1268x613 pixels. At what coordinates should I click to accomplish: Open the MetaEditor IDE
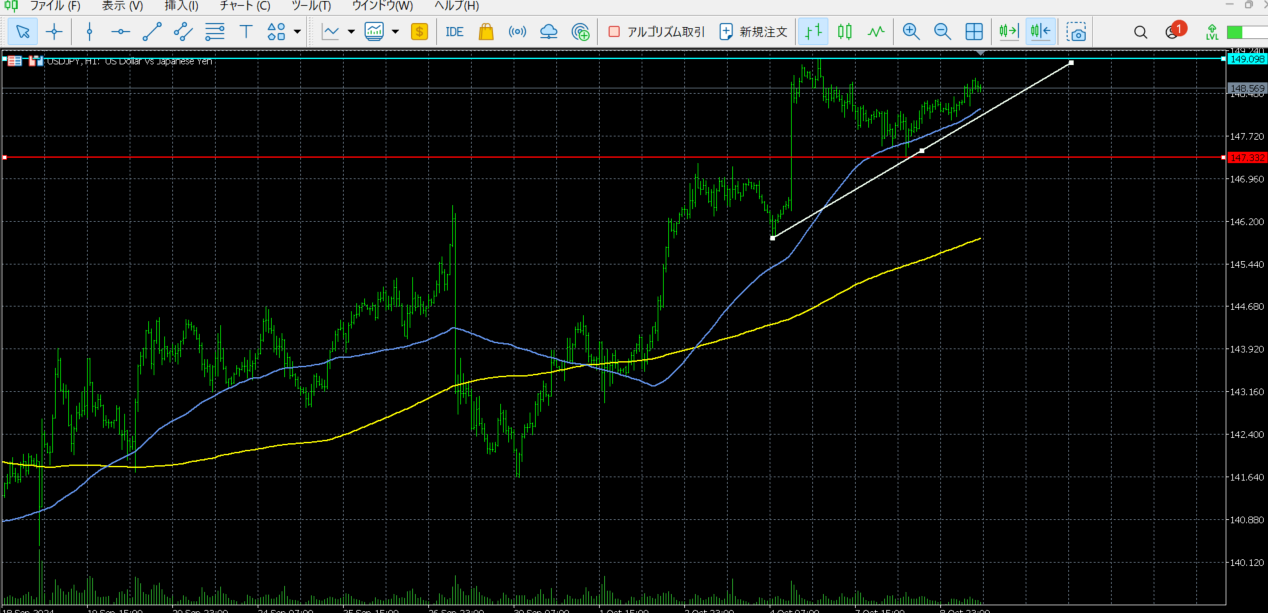pyautogui.click(x=454, y=31)
